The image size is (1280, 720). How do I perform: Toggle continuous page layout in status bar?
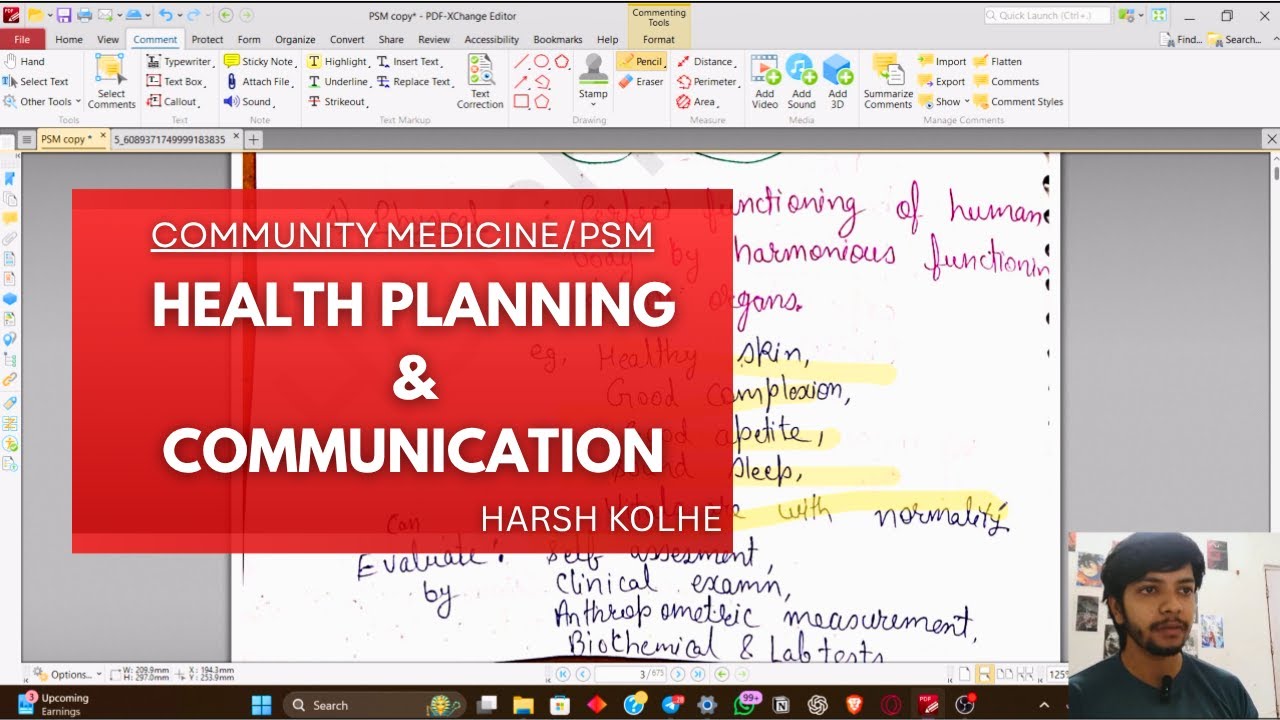pyautogui.click(x=984, y=674)
